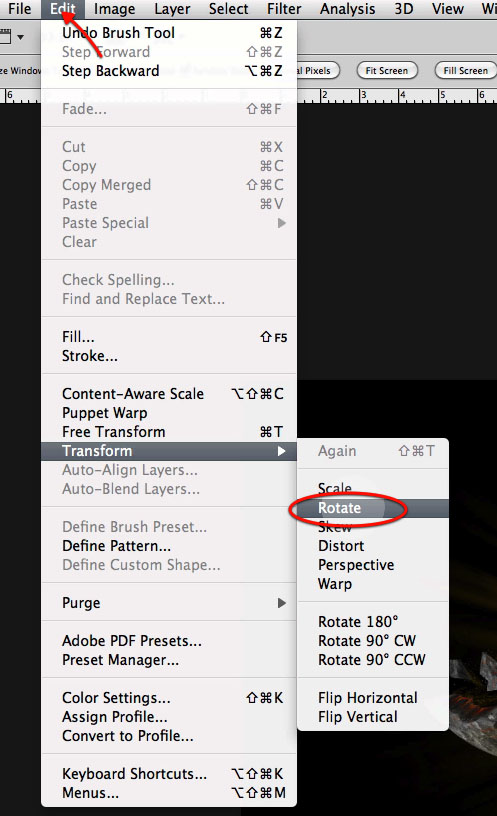Open the tool preset dropdown arrow
The height and width of the screenshot is (816, 497).
[20, 37]
